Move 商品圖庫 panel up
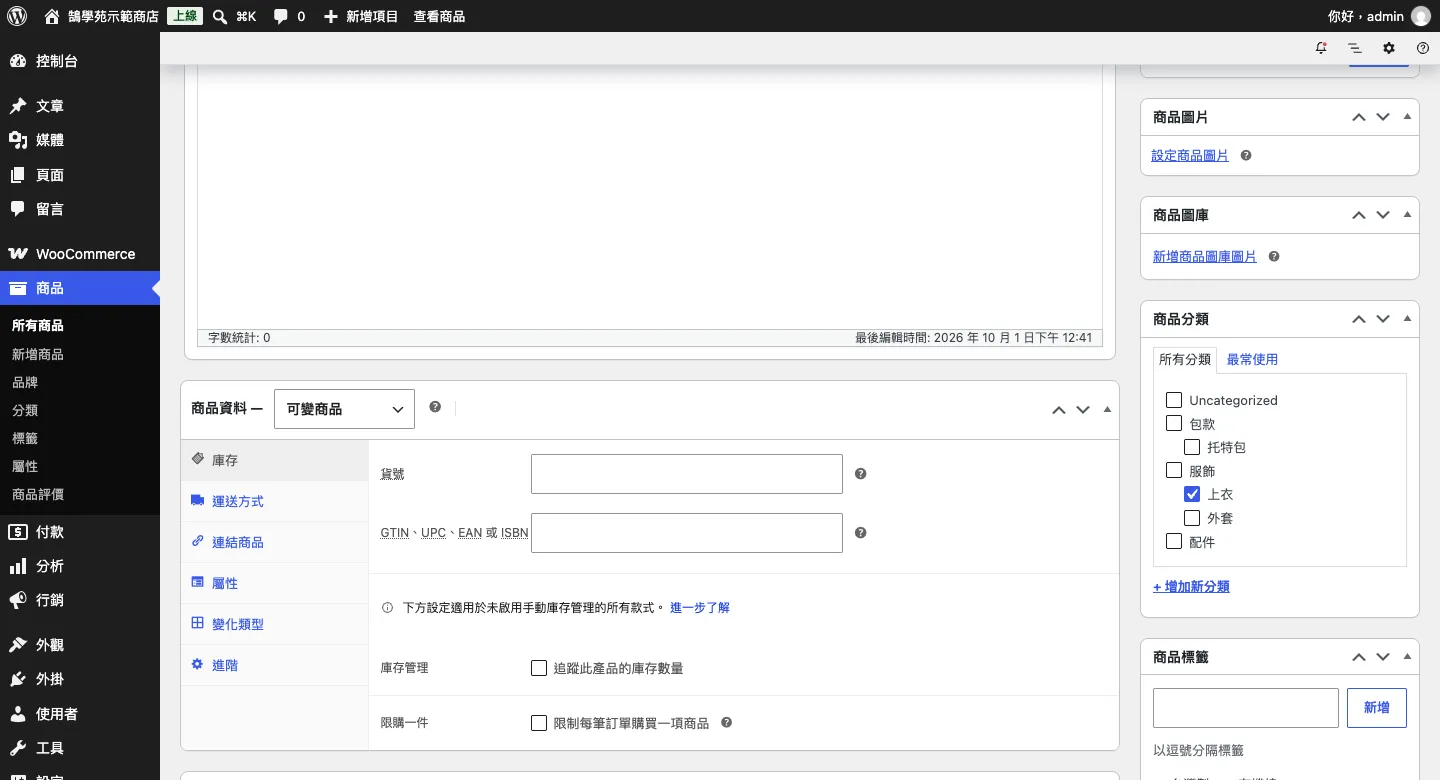The height and width of the screenshot is (780, 1440). tap(1358, 215)
